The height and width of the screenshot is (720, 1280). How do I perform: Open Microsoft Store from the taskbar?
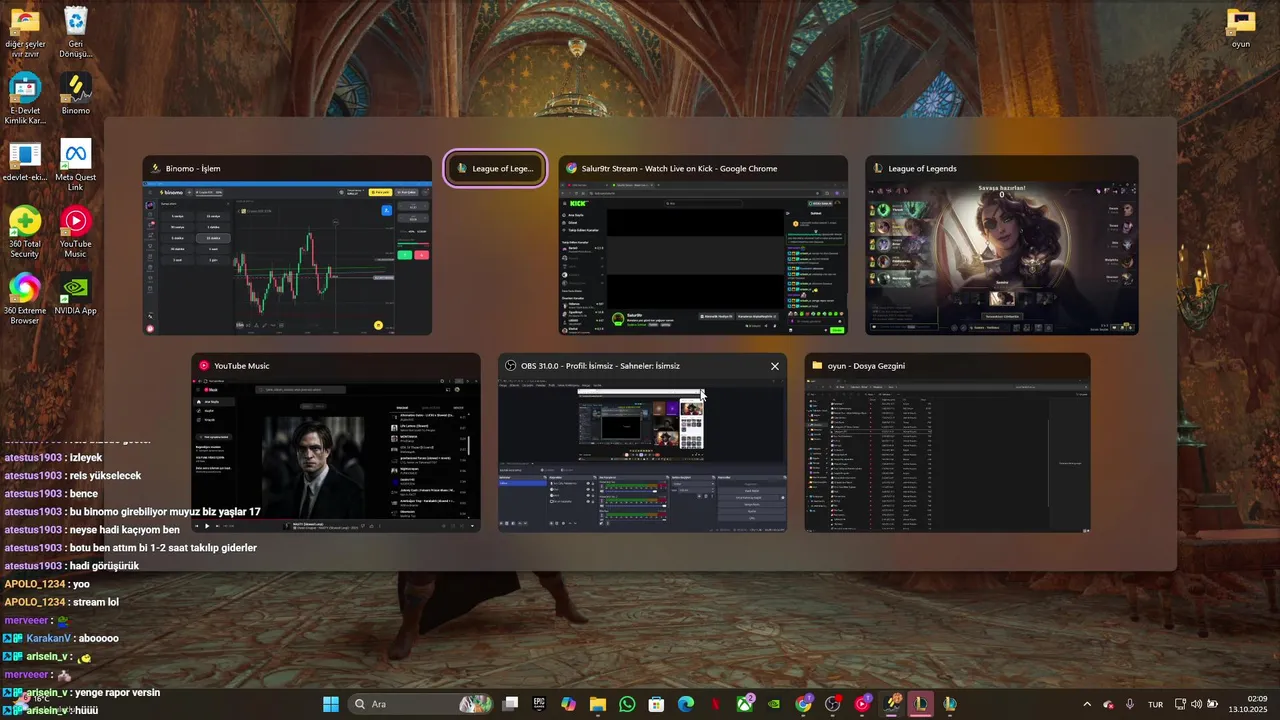(x=657, y=704)
